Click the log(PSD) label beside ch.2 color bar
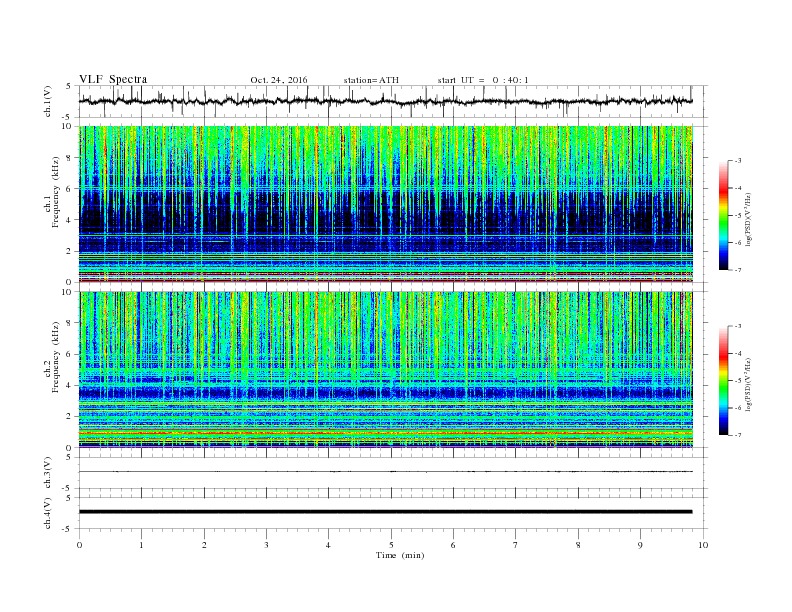The image size is (792, 612). click(749, 384)
